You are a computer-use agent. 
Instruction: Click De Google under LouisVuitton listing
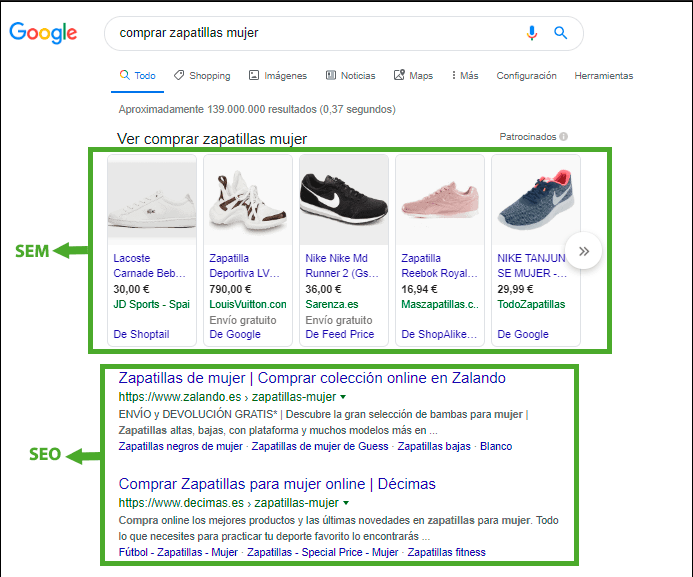click(235, 334)
